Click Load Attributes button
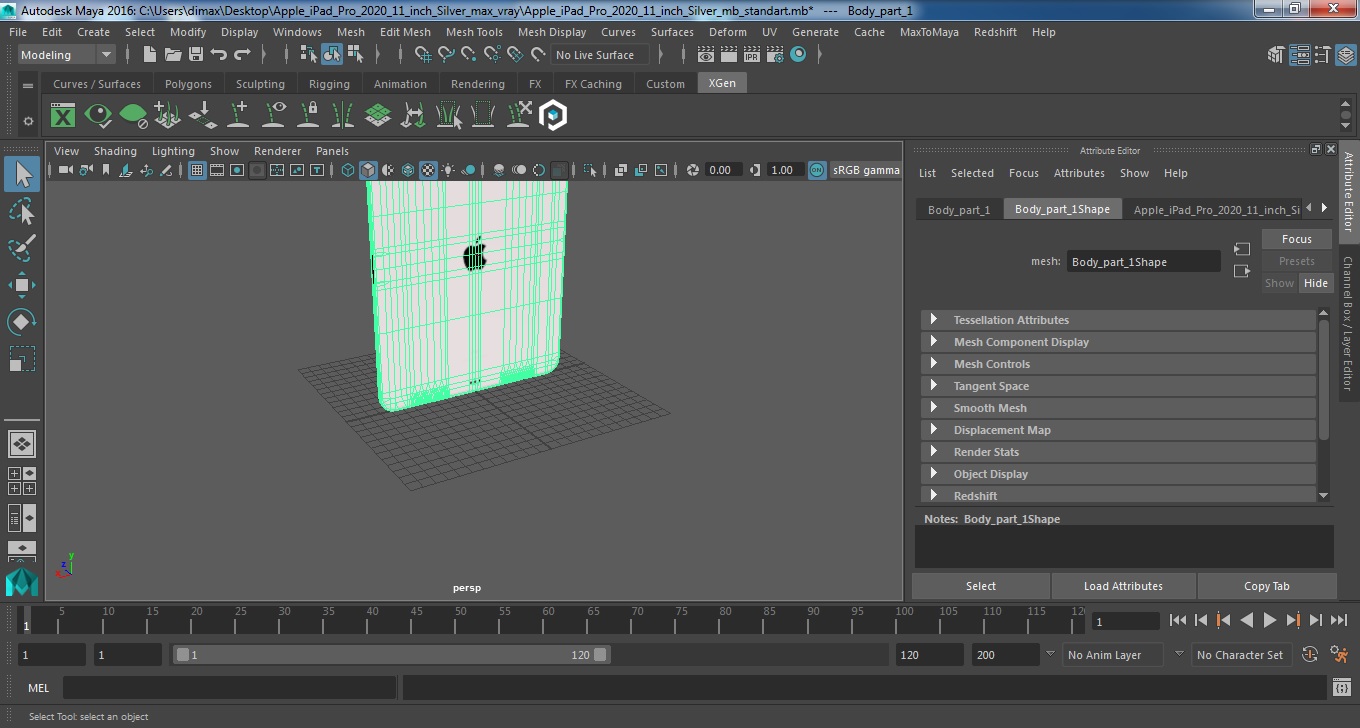This screenshot has width=1360, height=728. point(1123,586)
